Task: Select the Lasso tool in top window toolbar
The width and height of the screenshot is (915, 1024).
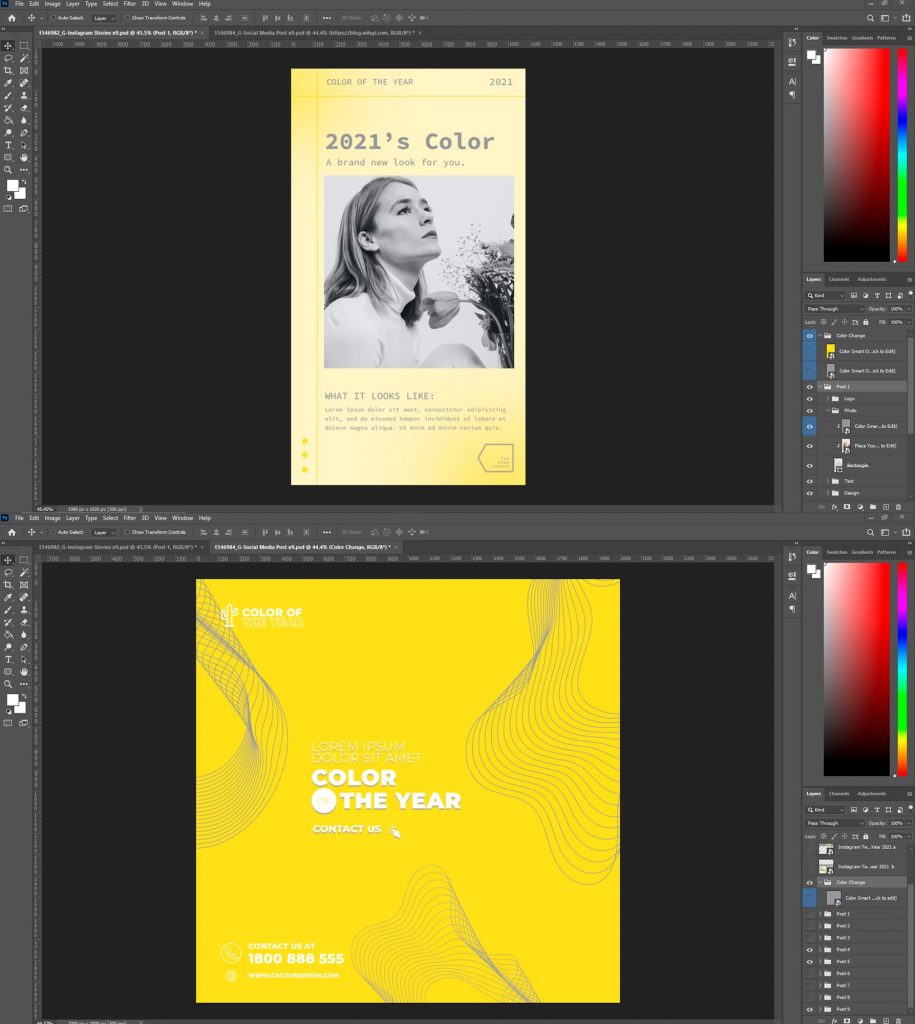Action: (x=8, y=58)
